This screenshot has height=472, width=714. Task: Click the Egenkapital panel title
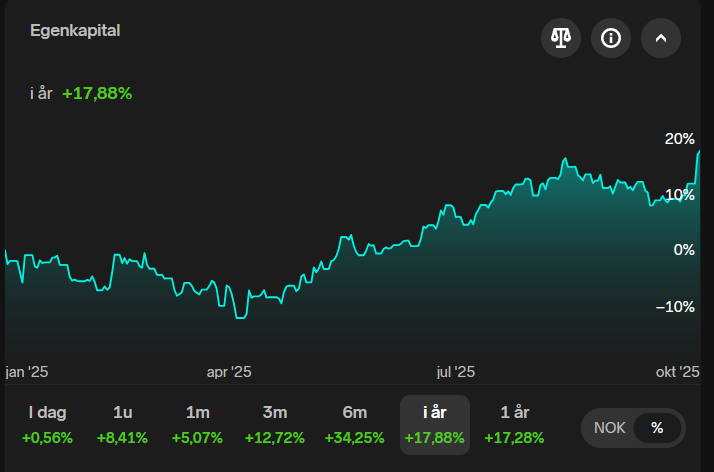coord(75,30)
